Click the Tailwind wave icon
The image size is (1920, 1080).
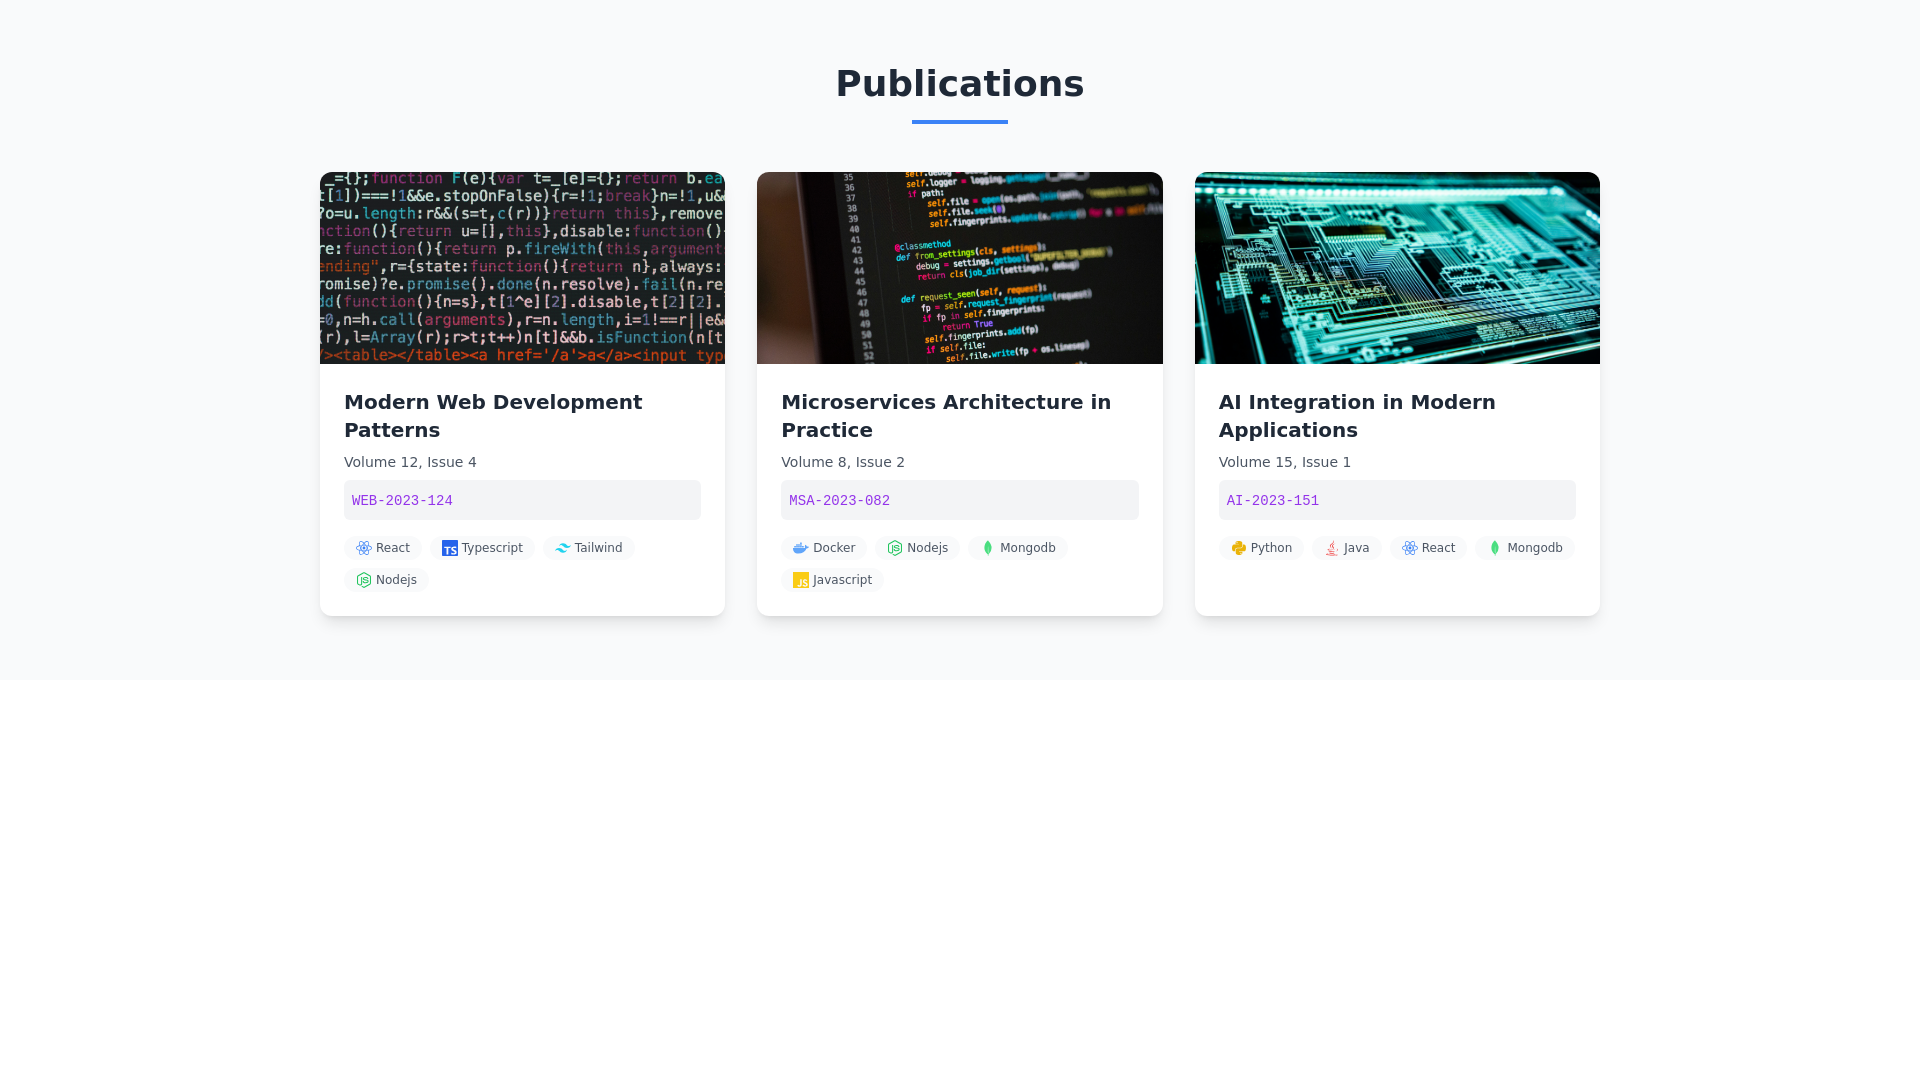pos(563,548)
